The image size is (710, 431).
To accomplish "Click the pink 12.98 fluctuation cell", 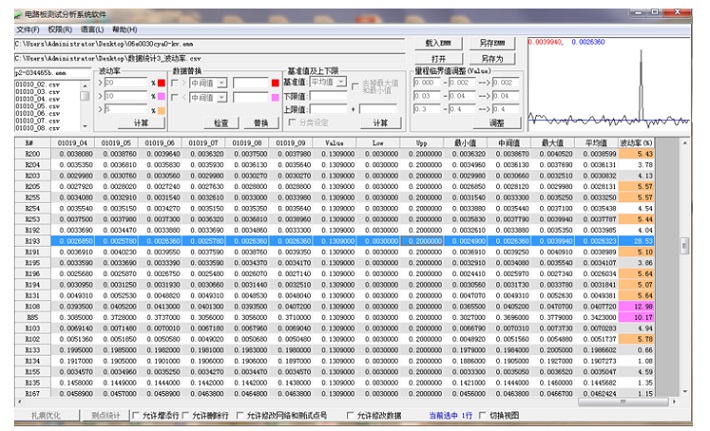I will coord(636,306).
